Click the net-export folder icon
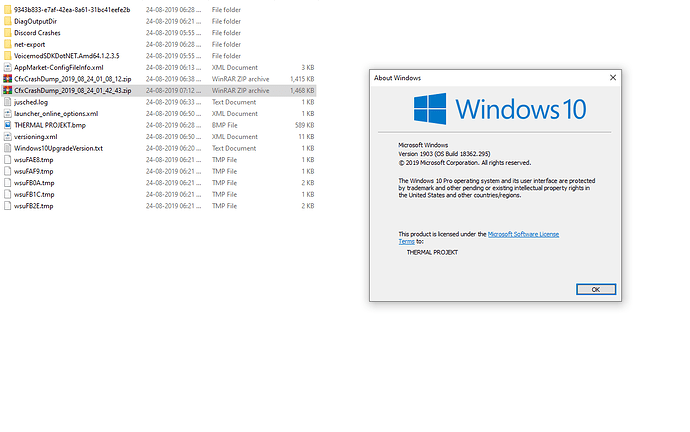This screenshot has width=690, height=432. pos(6,44)
